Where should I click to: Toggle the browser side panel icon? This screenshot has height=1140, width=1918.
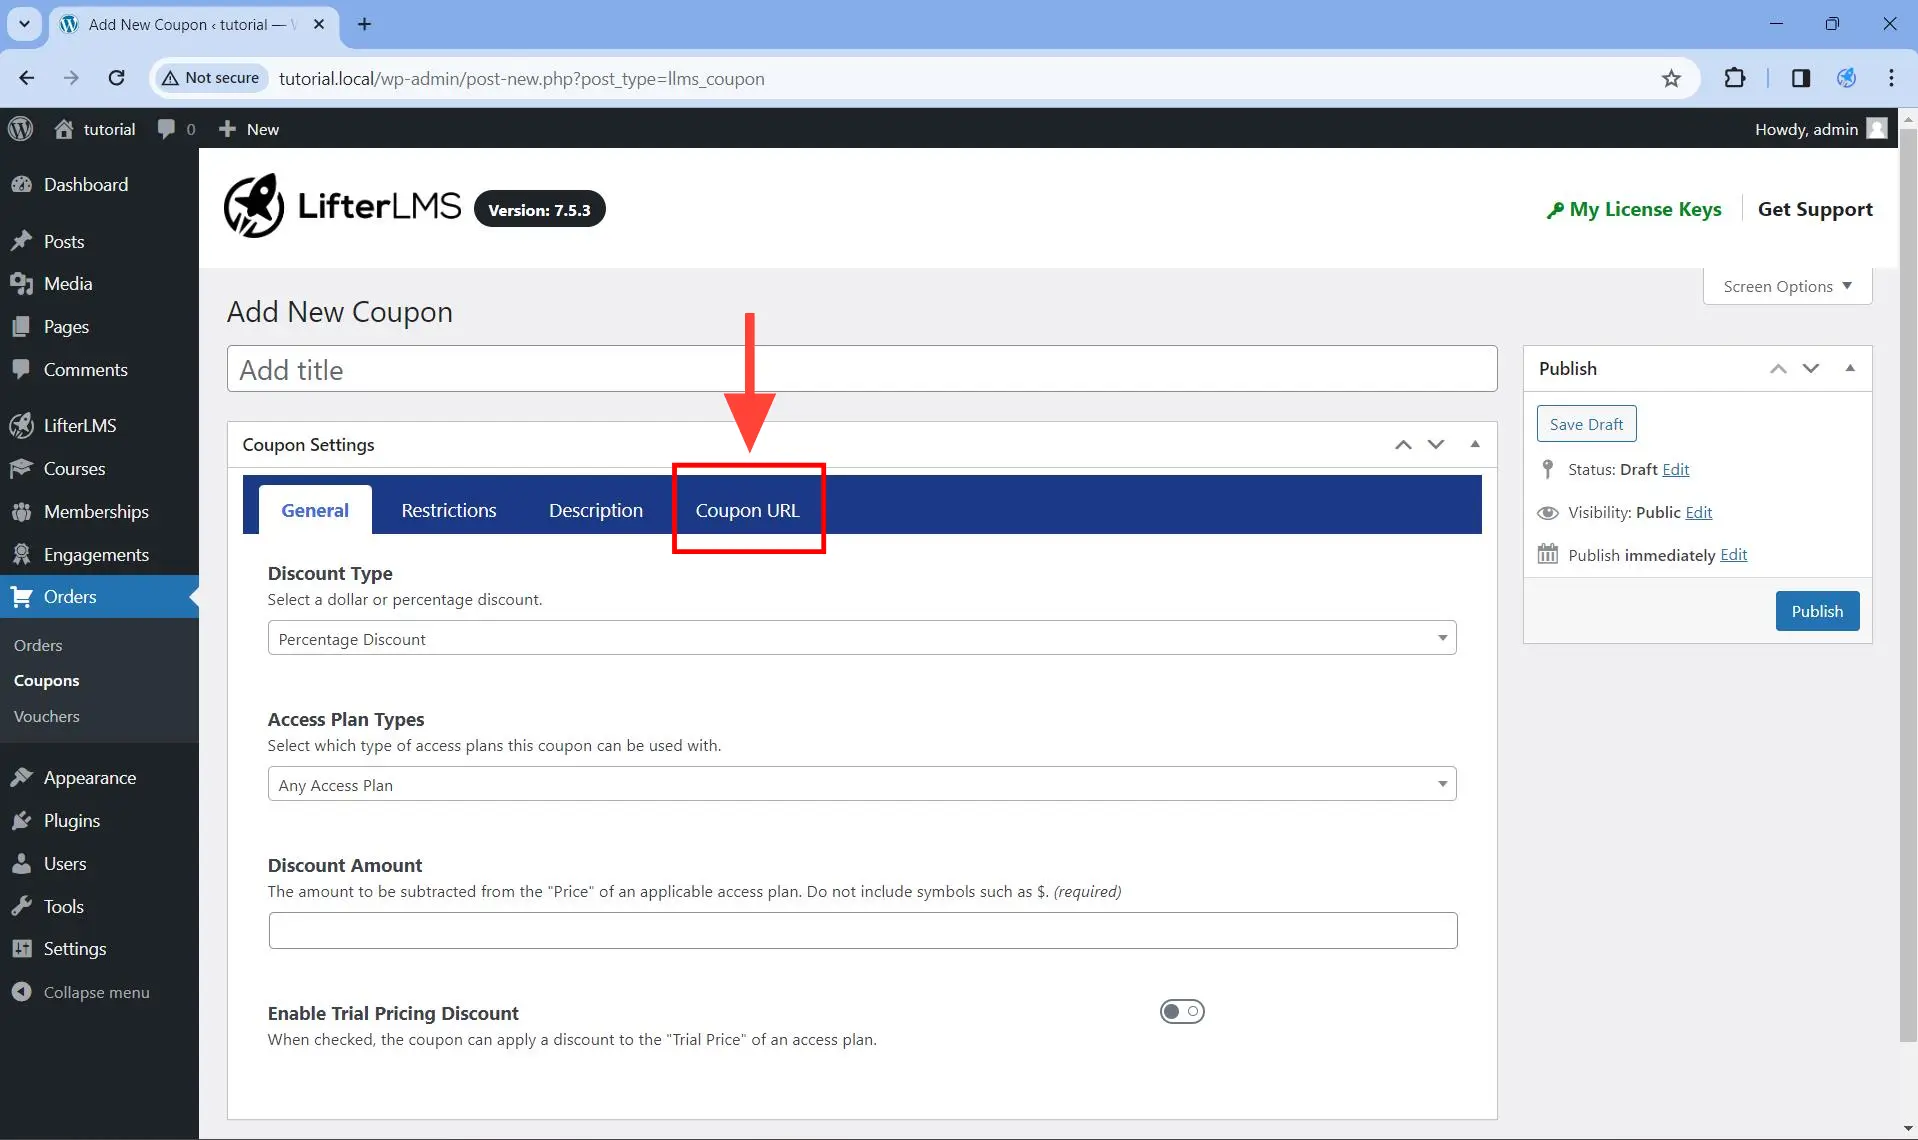click(1800, 78)
